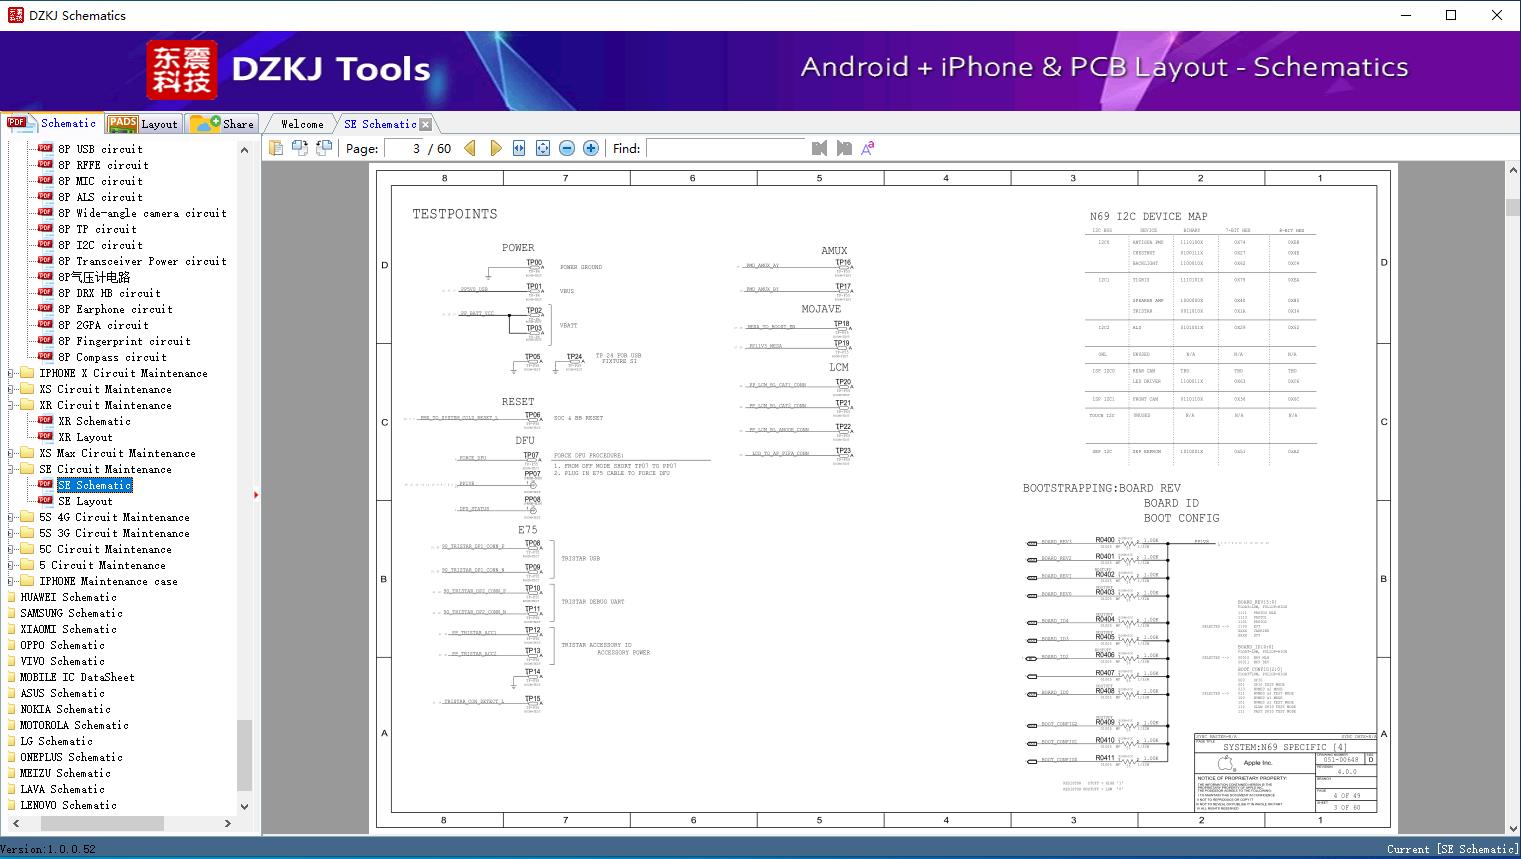The width and height of the screenshot is (1521, 859).
Task: Click the folder icon of LENOVO Schematic
Action: coord(11,805)
